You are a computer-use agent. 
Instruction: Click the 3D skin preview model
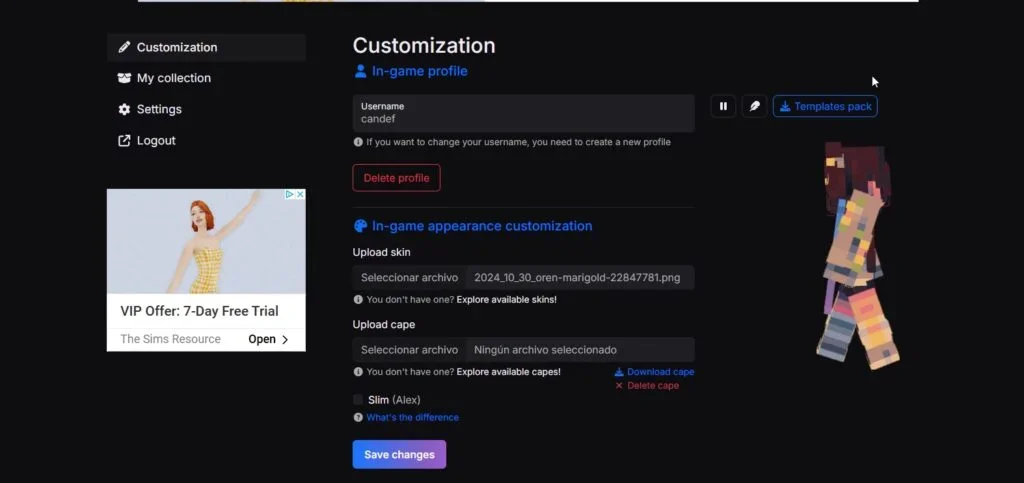click(x=856, y=255)
